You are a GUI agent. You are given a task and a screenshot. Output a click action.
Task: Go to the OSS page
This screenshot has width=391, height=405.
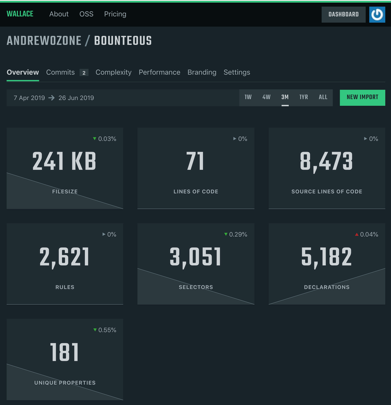coord(86,14)
